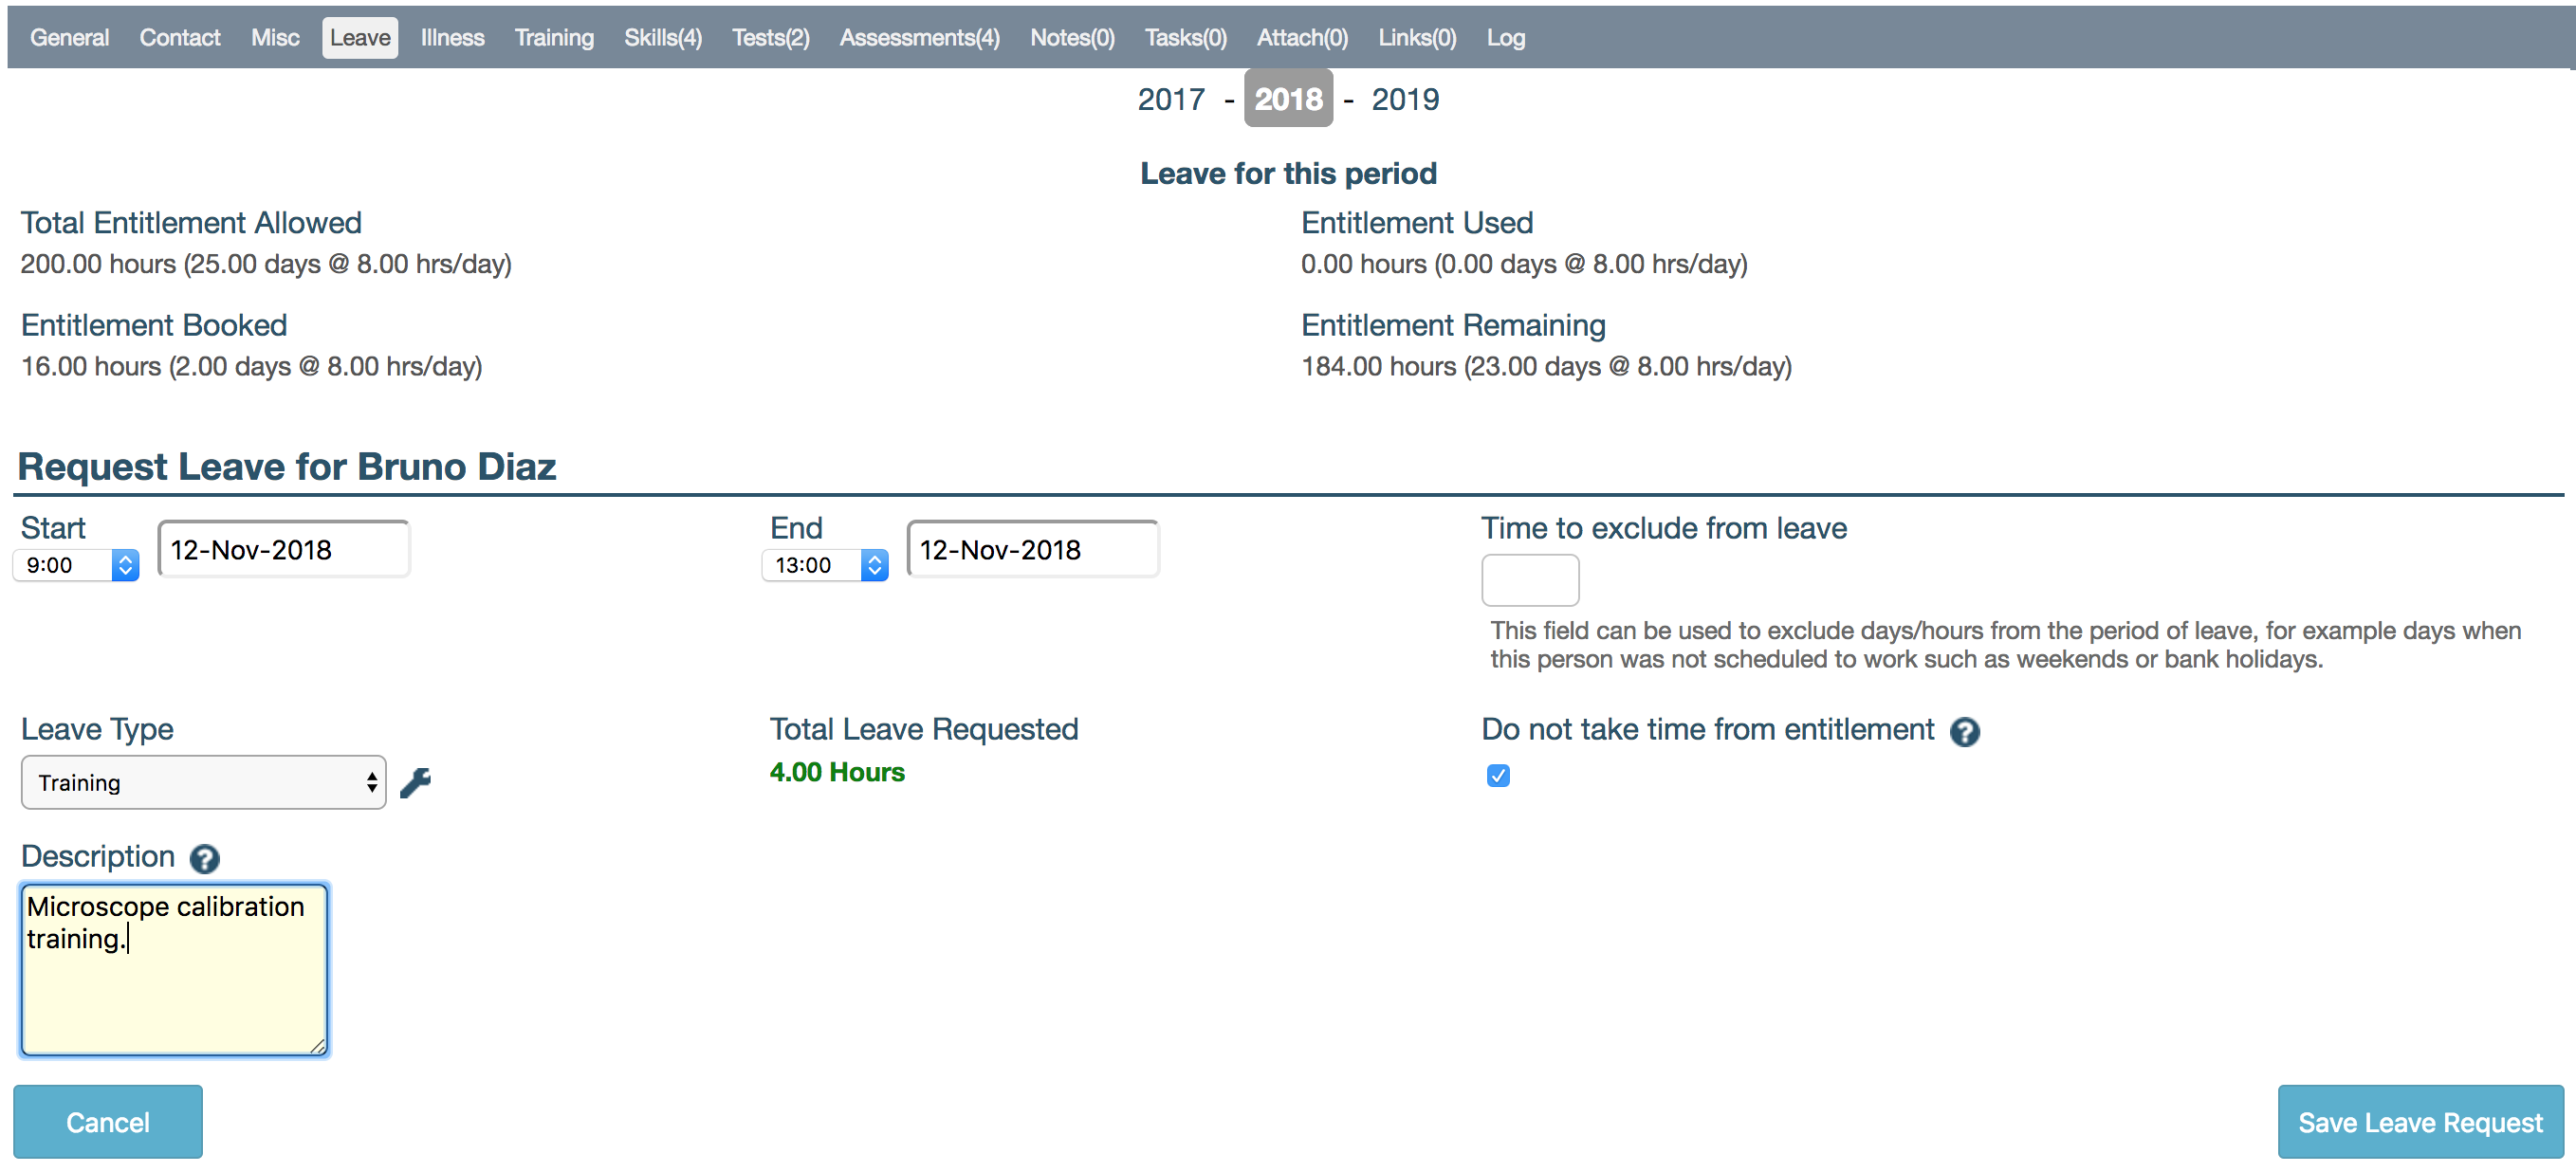
Task: Switch to the 2019 leave period
Action: [1405, 99]
